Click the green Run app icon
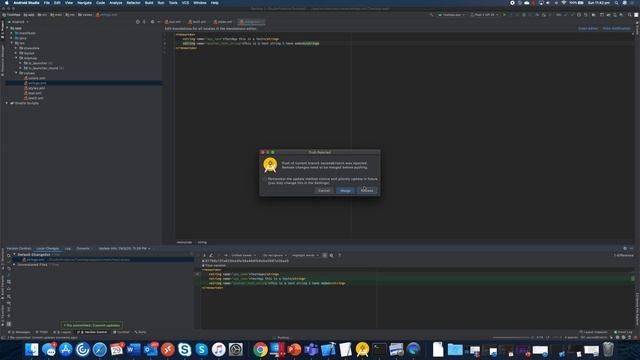This screenshot has width=640, height=360. 504,15
